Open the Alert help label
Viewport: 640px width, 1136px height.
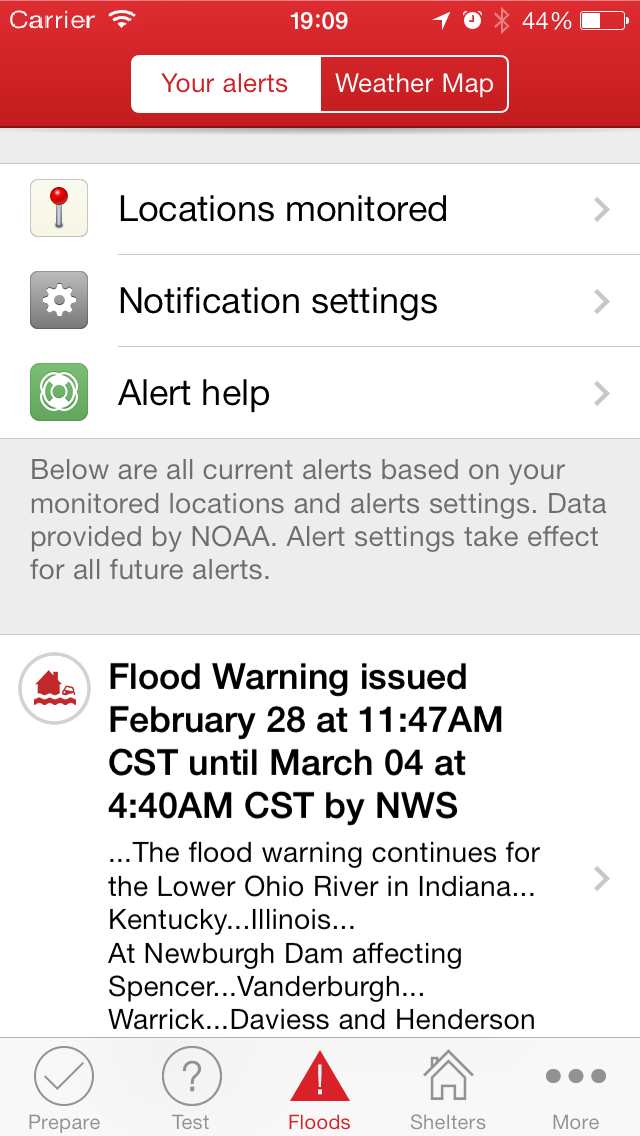click(194, 393)
